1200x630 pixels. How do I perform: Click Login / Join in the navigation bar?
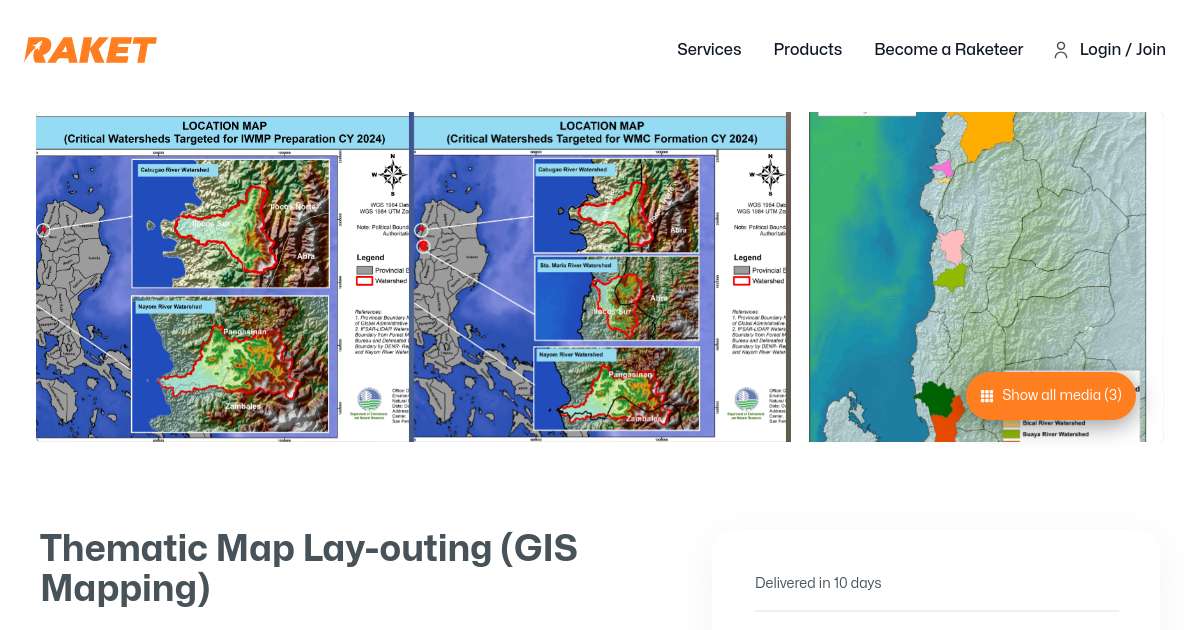(1122, 50)
